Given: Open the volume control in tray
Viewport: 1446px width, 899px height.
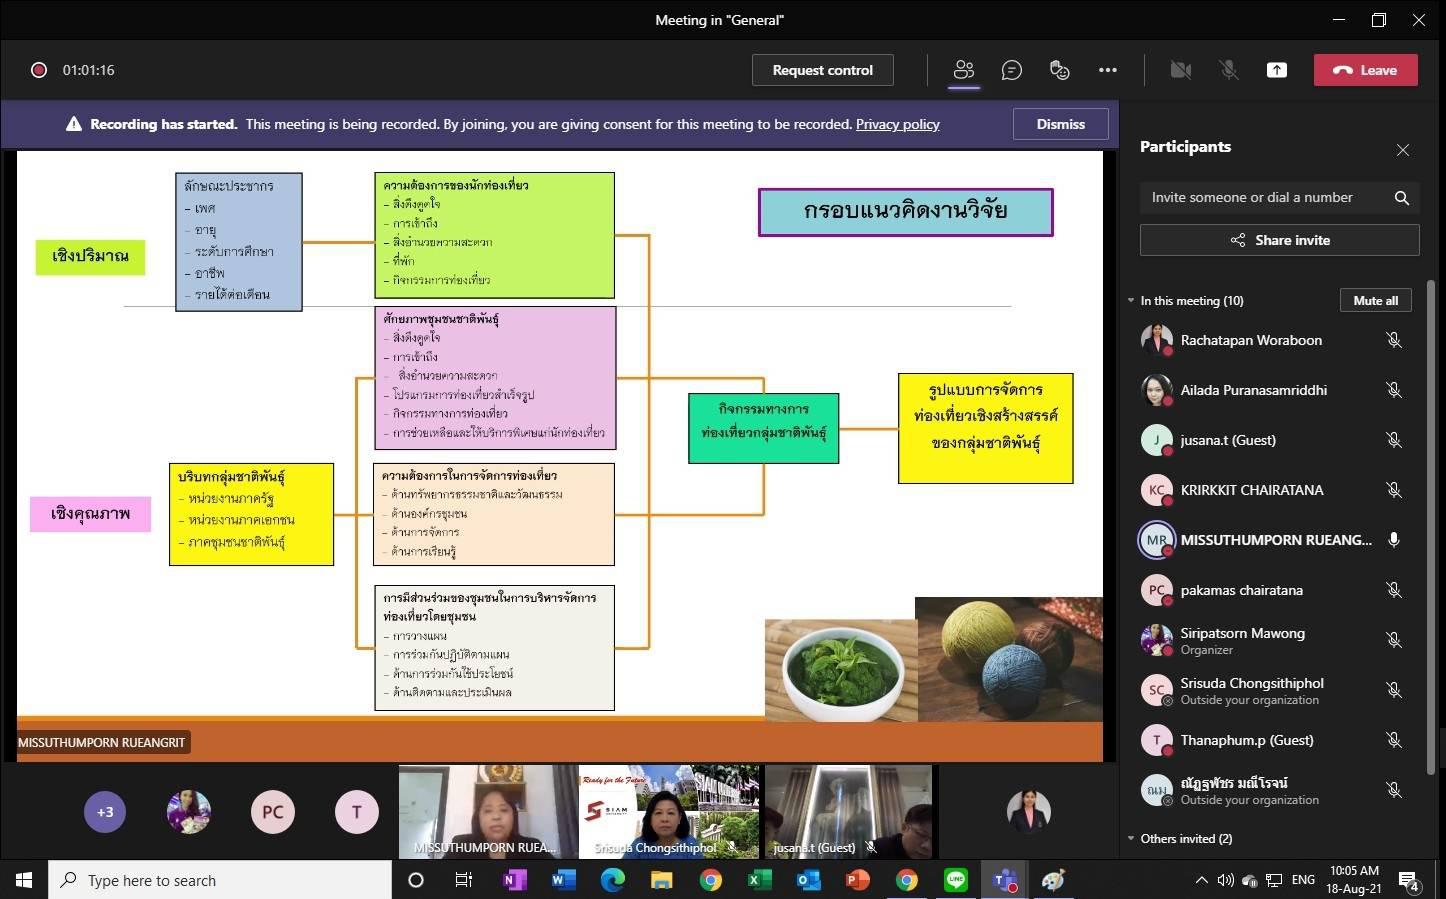Looking at the screenshot, I should click(1225, 880).
